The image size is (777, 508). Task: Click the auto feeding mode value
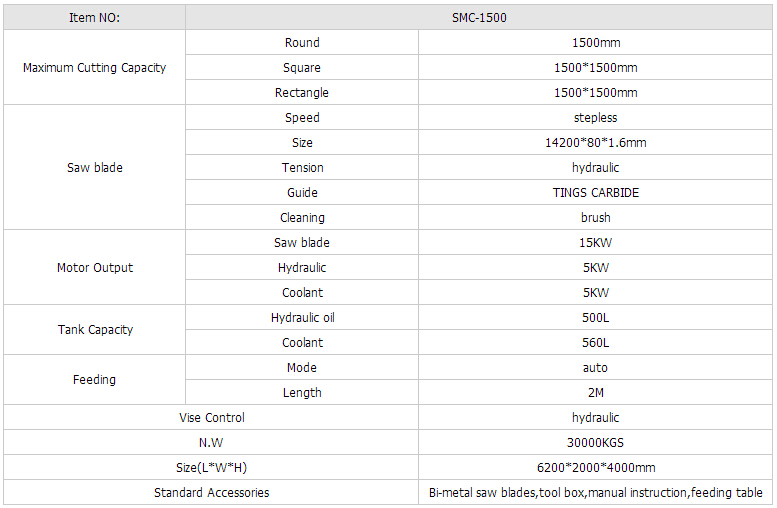coord(595,368)
